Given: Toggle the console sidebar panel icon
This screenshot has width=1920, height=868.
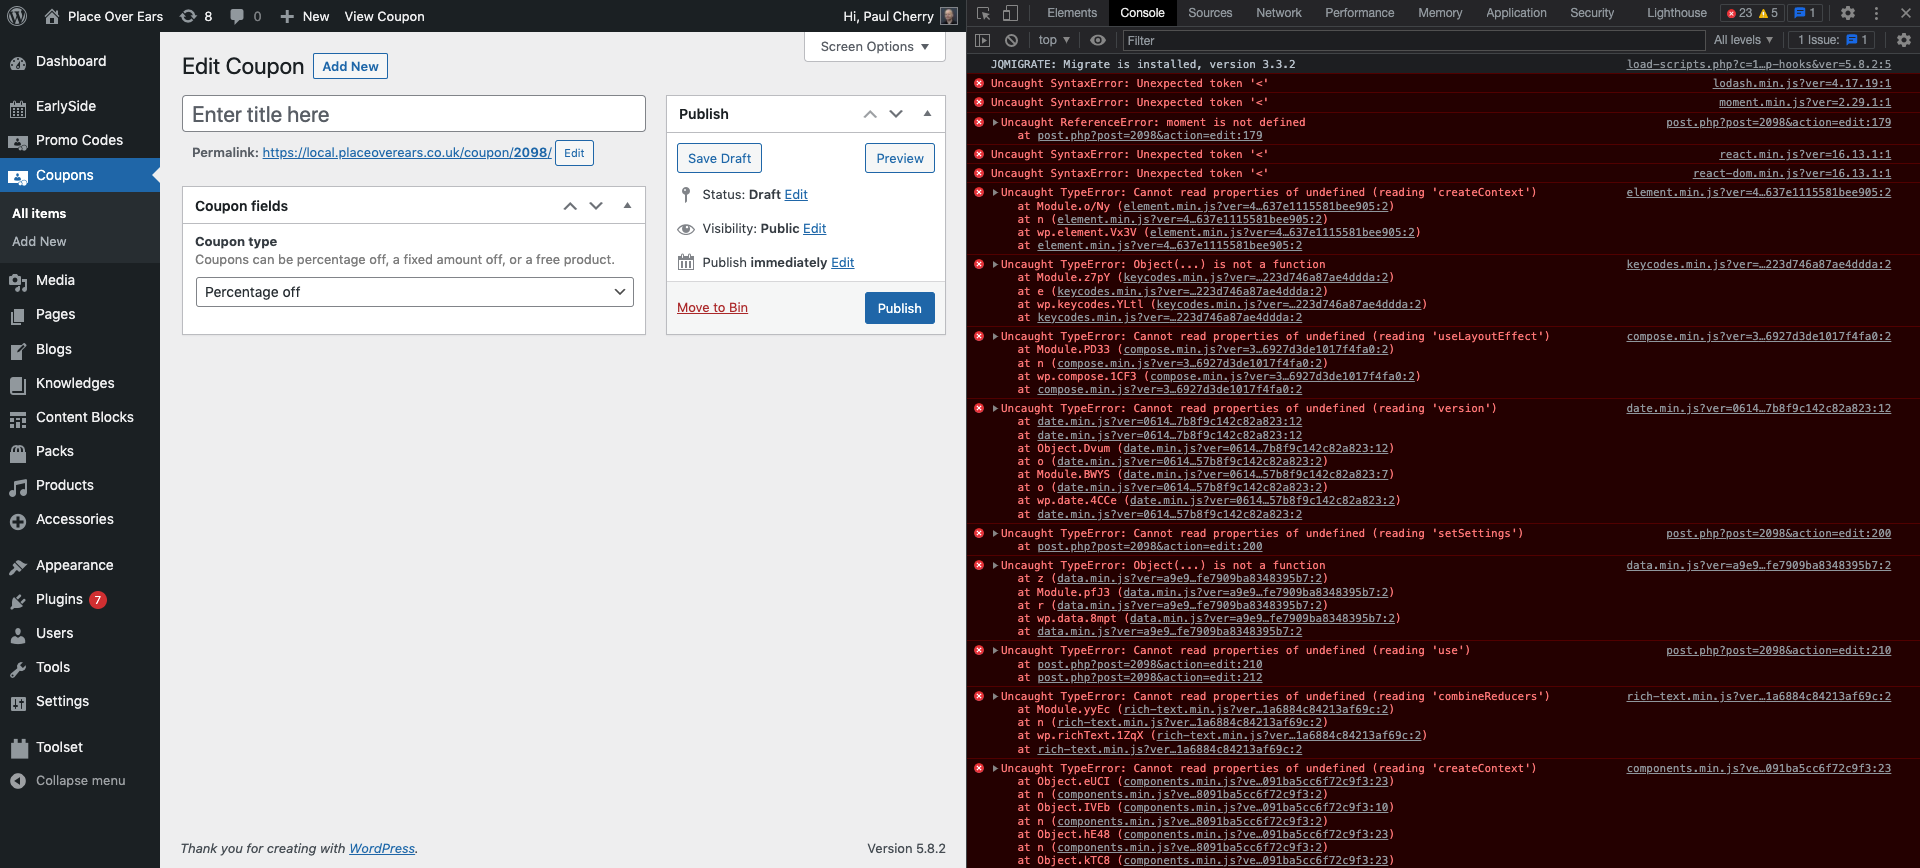Looking at the screenshot, I should 983,40.
